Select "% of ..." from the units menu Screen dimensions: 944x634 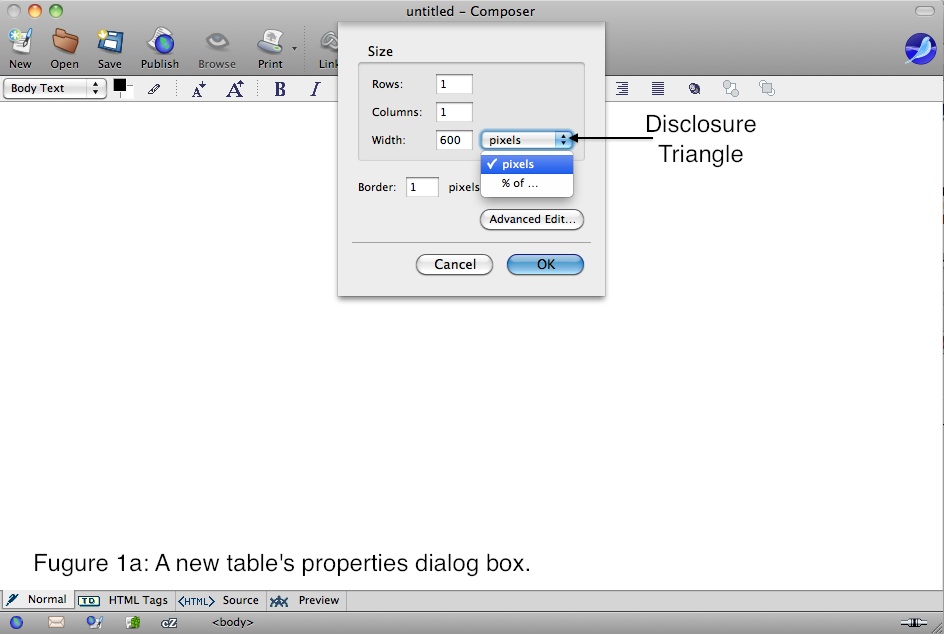tap(520, 183)
